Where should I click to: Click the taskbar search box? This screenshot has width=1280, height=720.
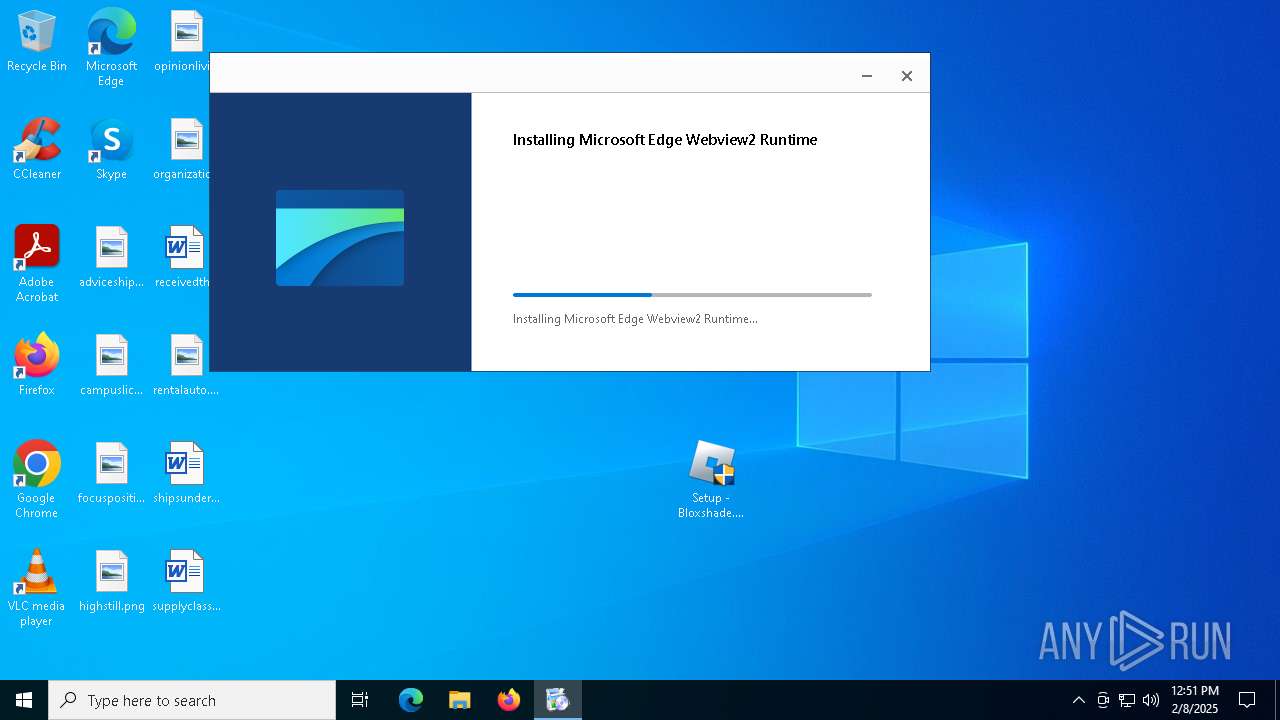(192, 700)
